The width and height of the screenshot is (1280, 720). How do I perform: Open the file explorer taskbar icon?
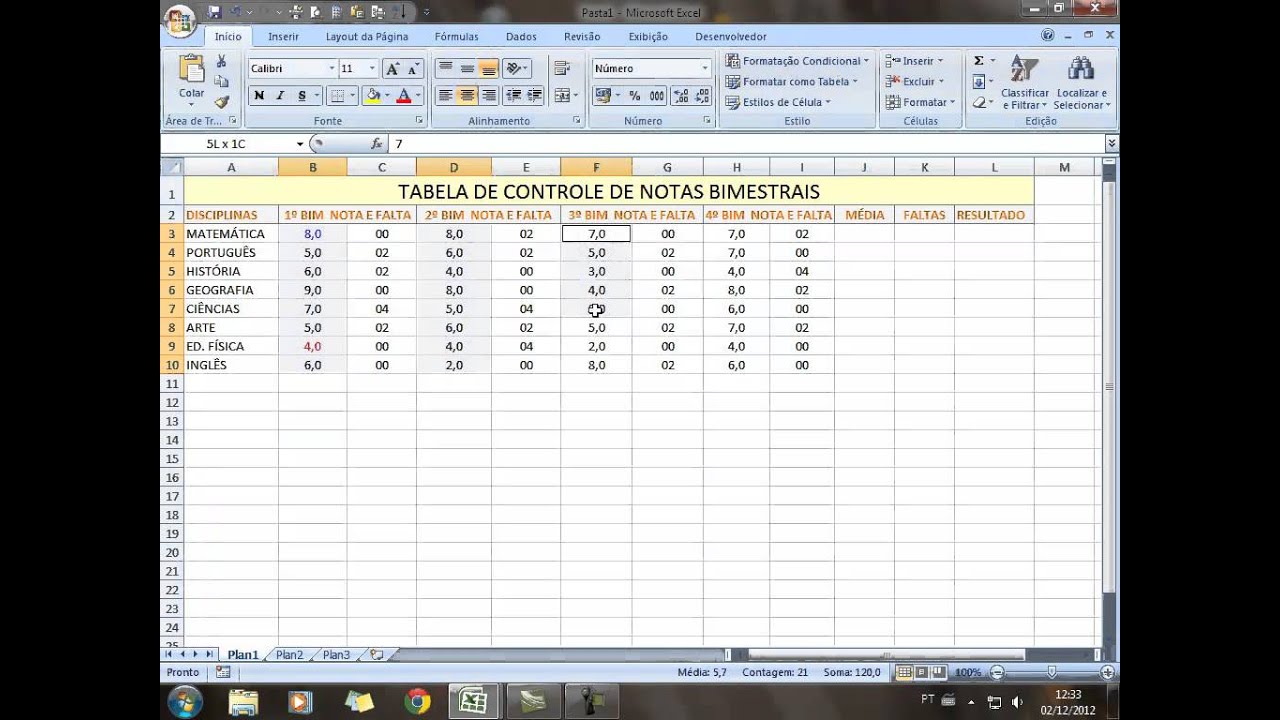click(243, 702)
